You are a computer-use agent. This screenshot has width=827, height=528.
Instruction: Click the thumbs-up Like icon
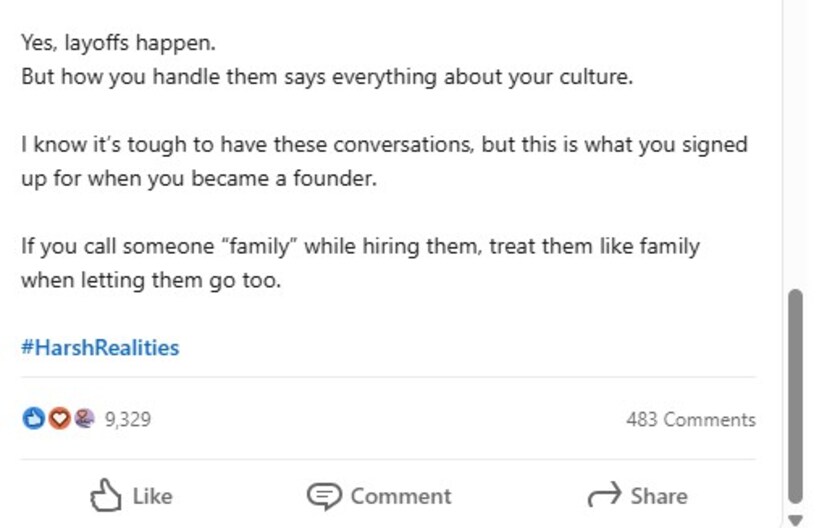pos(106,495)
